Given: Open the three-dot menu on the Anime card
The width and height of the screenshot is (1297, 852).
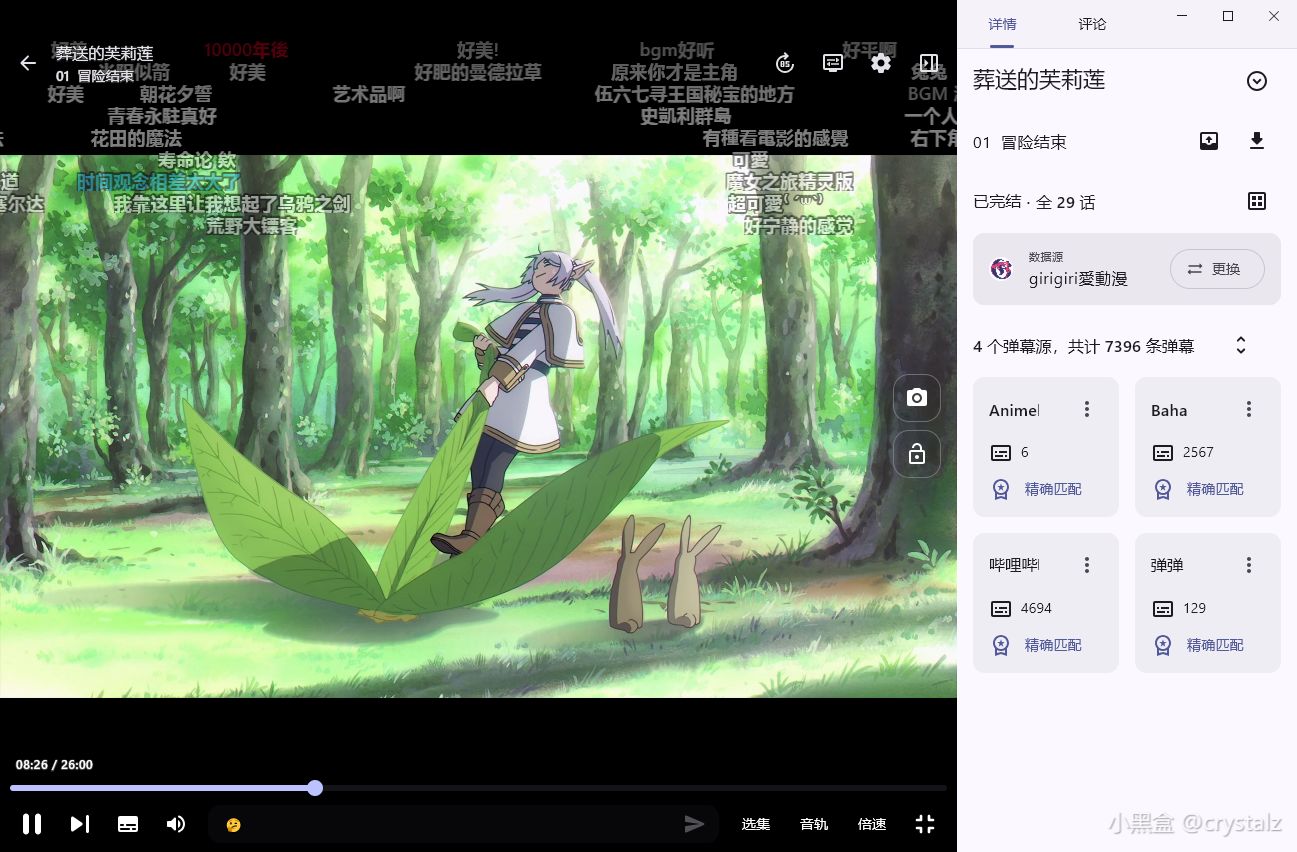Looking at the screenshot, I should (1087, 409).
